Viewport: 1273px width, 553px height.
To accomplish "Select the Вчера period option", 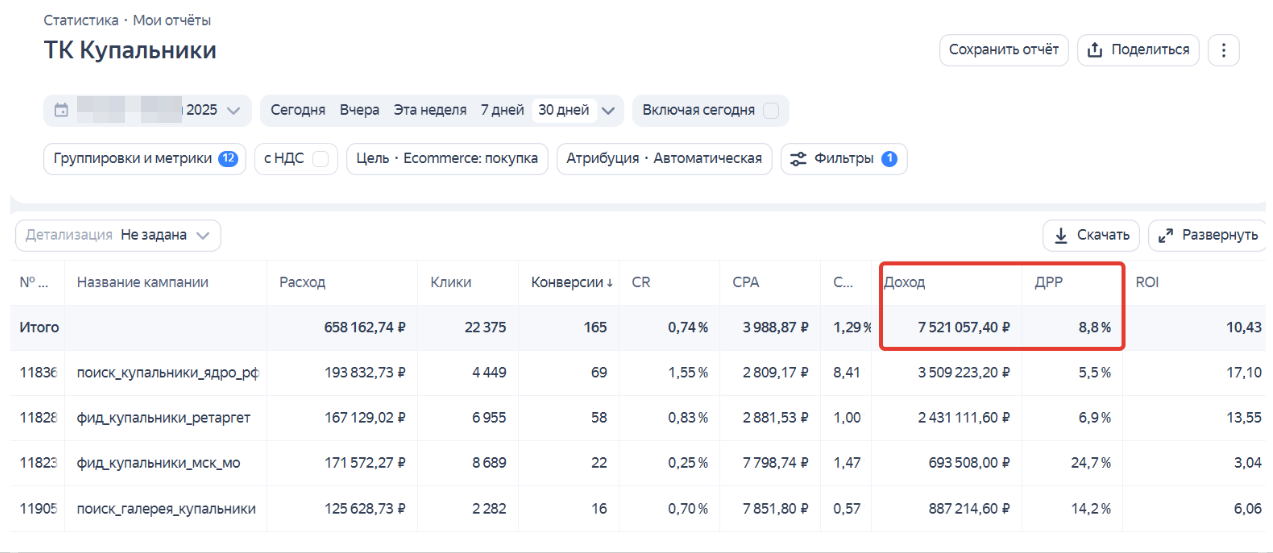I will point(359,110).
